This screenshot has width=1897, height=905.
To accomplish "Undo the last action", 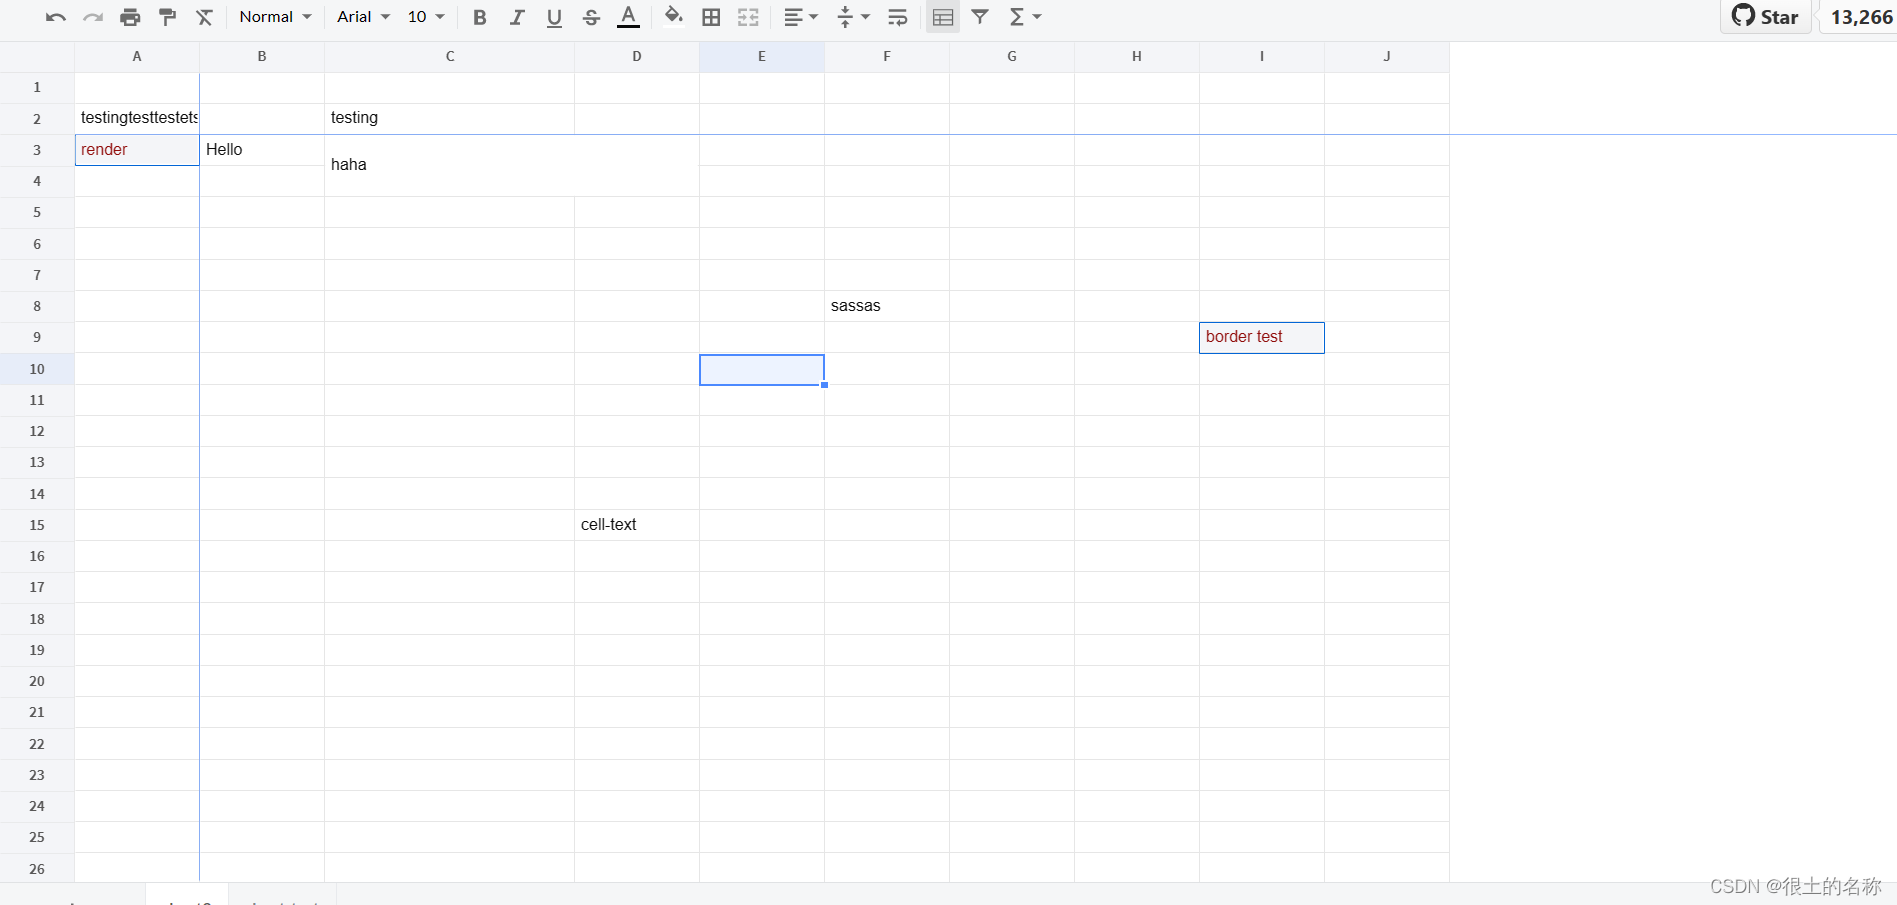I will (x=56, y=17).
